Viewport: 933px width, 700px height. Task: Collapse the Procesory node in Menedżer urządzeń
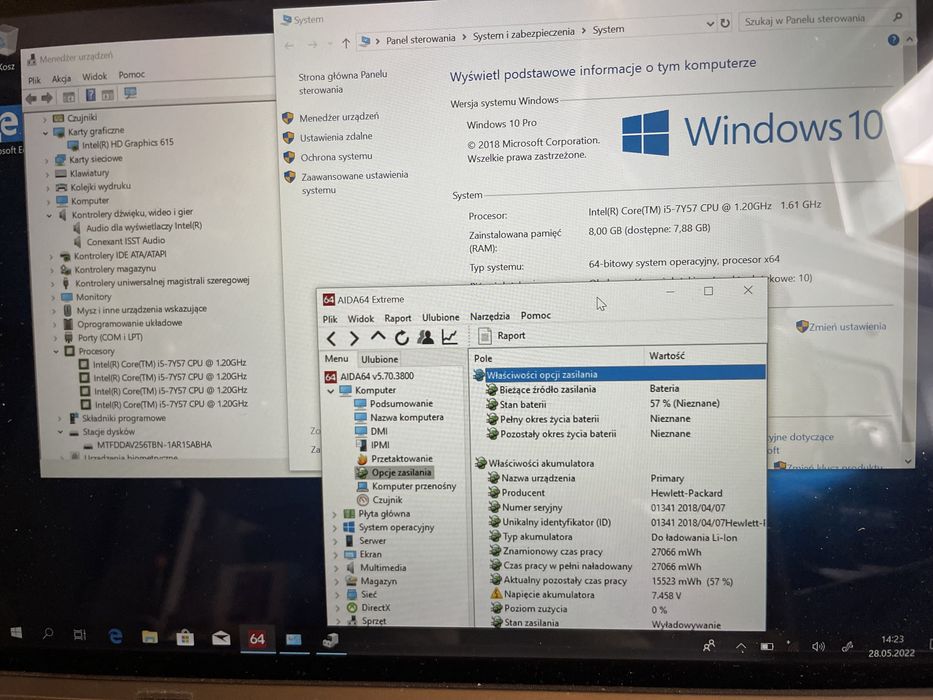coord(57,352)
